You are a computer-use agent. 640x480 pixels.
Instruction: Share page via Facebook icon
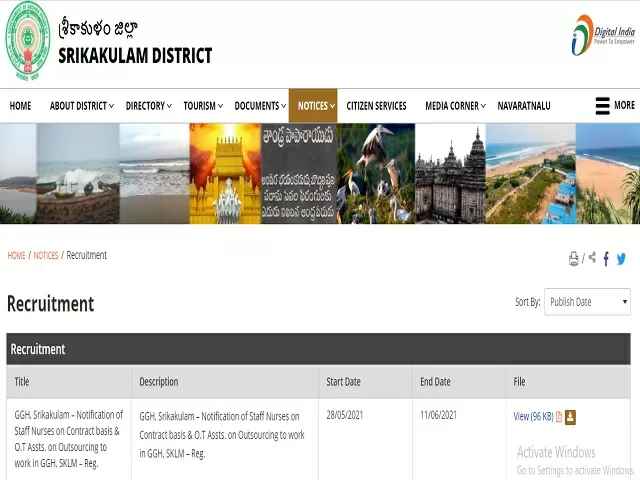click(x=606, y=259)
